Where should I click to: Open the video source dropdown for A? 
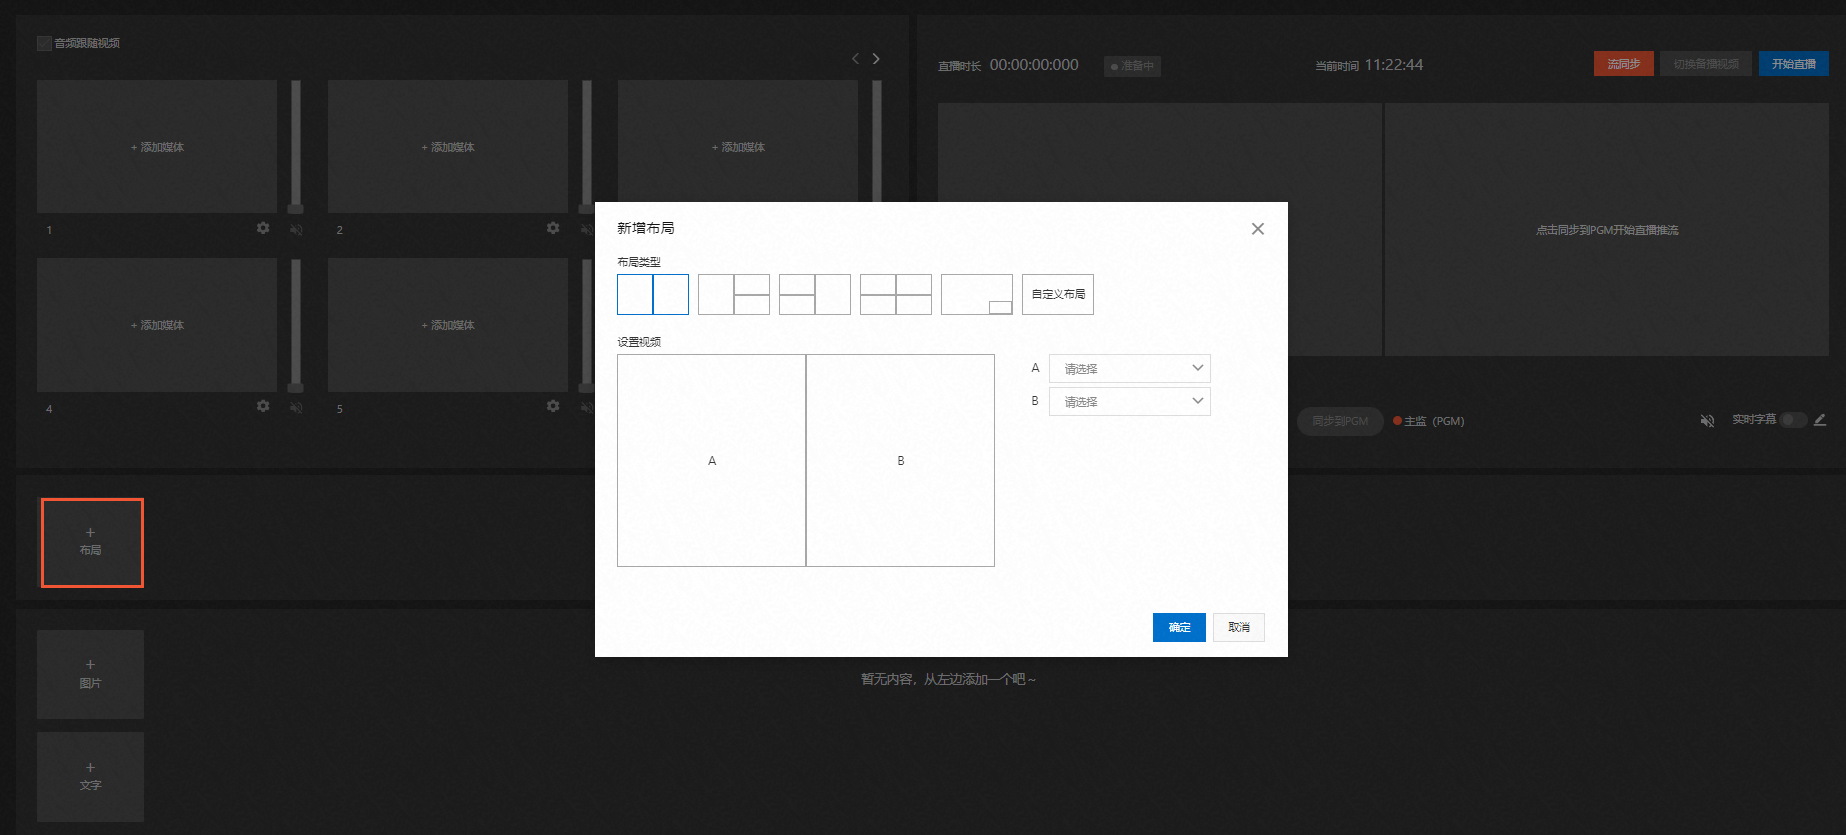point(1130,369)
